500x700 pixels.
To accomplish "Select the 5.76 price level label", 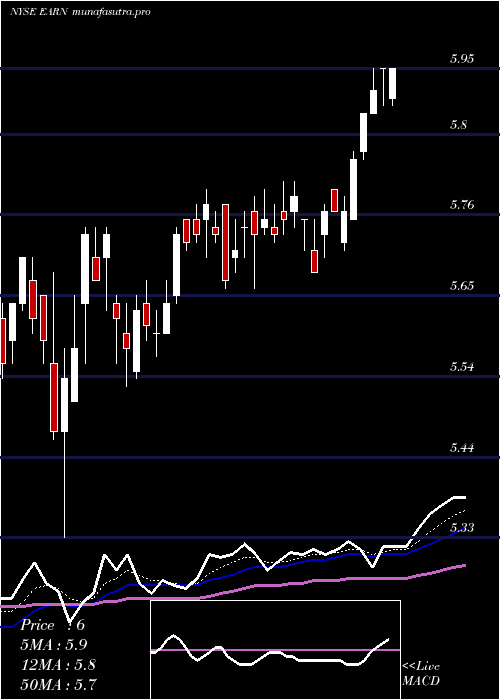I will coord(462,205).
